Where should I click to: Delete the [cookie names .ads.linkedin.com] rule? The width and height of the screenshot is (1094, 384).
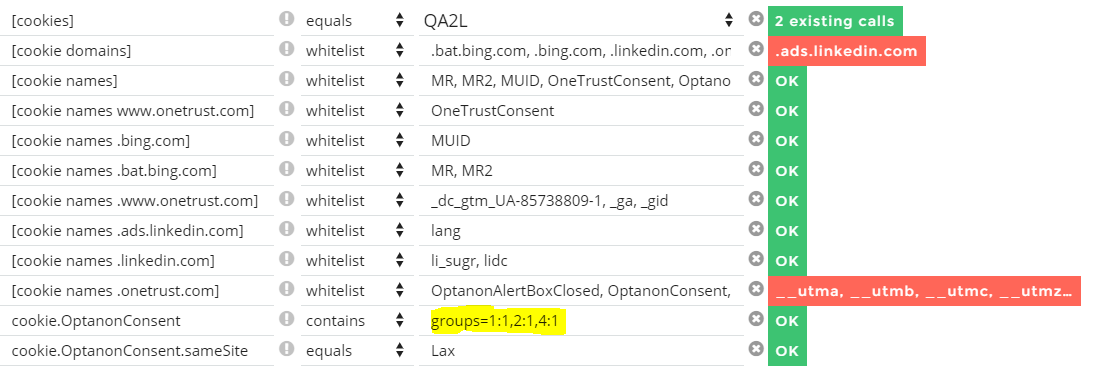[x=756, y=228]
